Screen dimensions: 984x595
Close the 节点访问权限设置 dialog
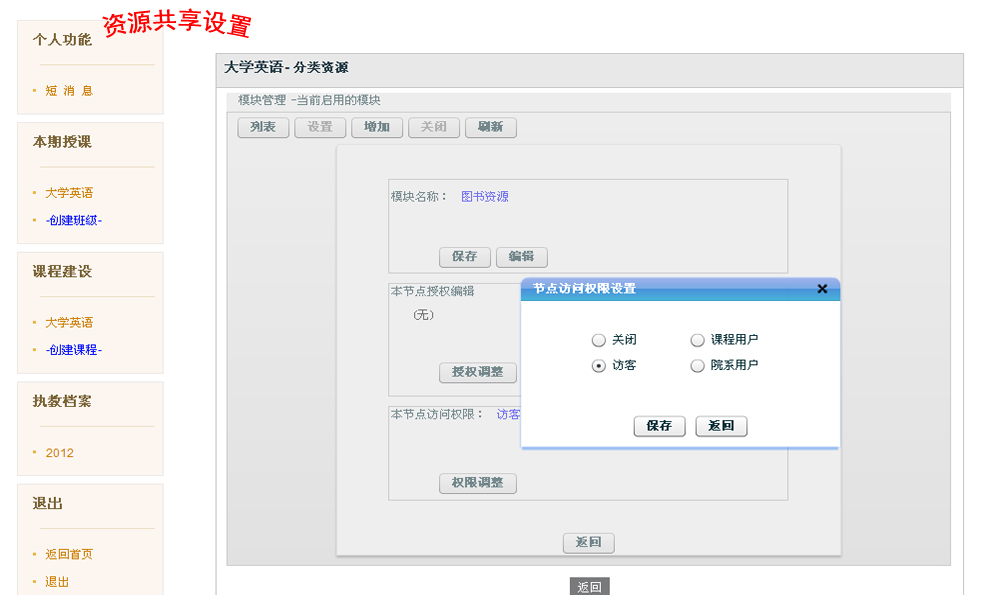pos(822,289)
